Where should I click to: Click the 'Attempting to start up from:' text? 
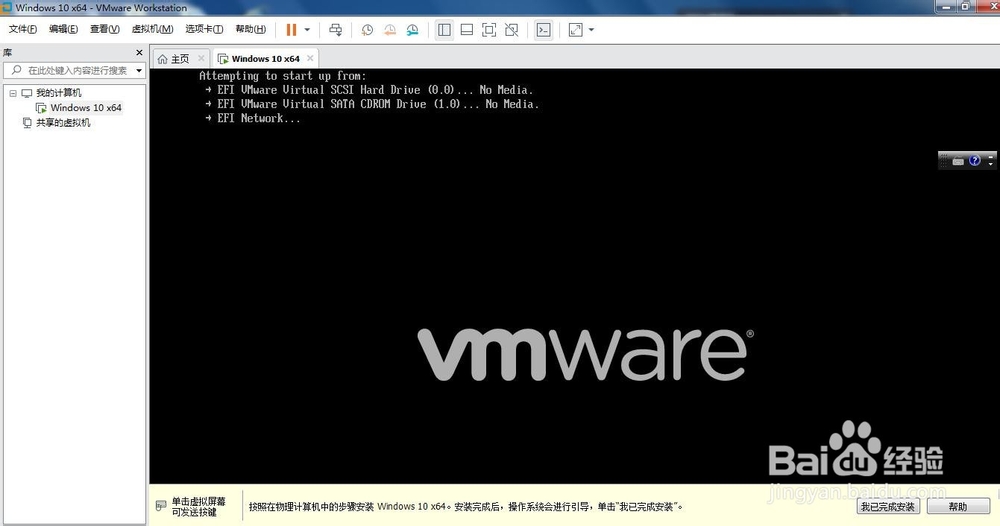pyautogui.click(x=283, y=76)
